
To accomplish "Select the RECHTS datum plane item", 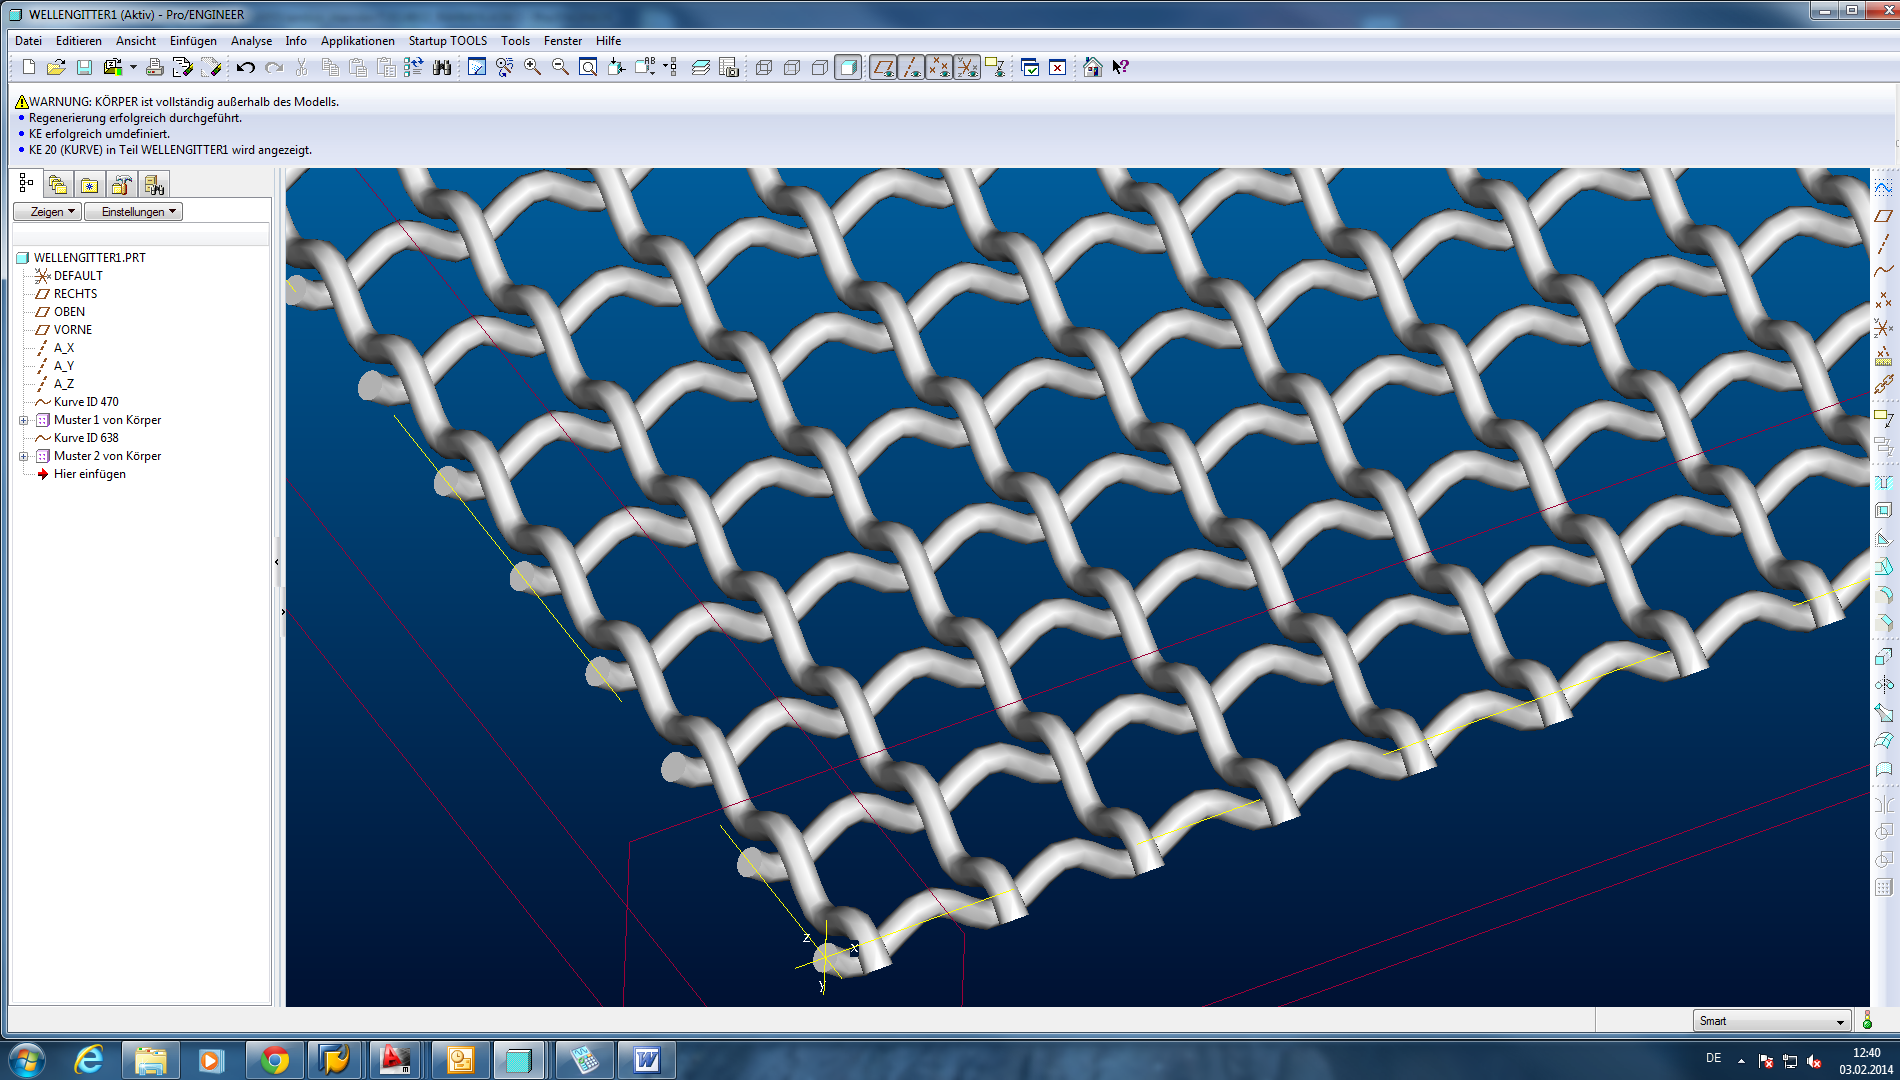I will tap(75, 294).
